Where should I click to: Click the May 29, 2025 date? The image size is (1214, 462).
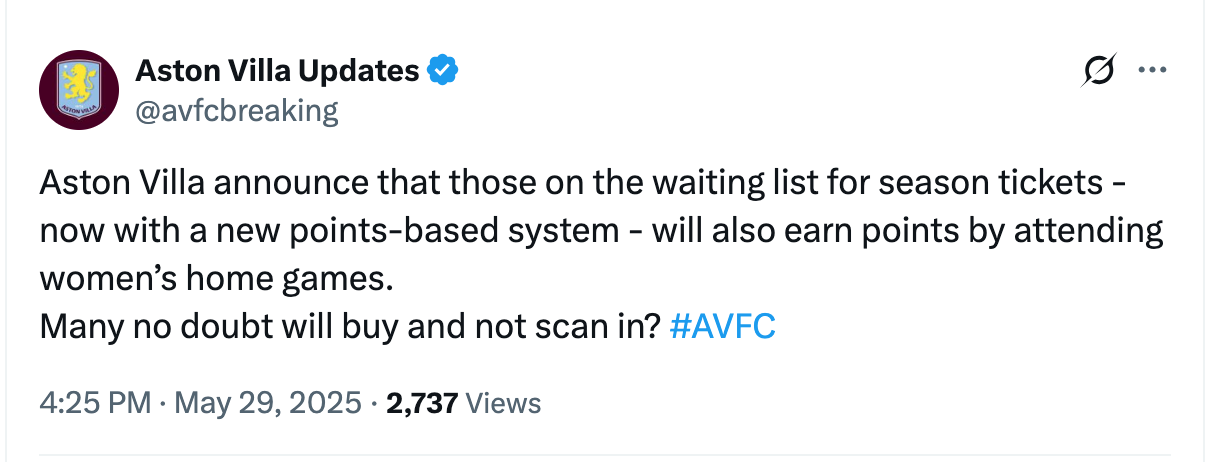coord(268,404)
